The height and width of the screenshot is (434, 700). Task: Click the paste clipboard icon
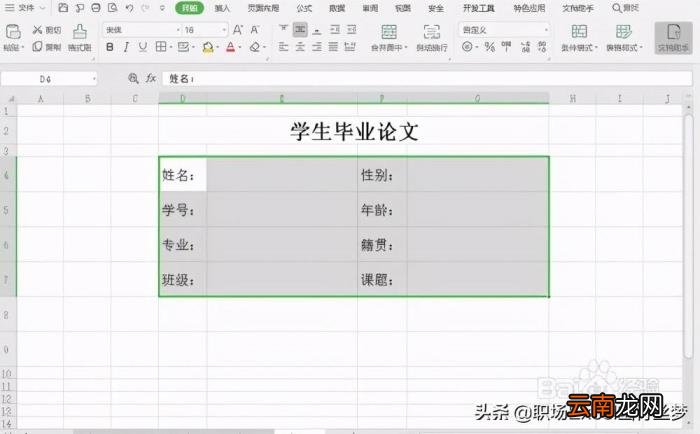tap(13, 32)
